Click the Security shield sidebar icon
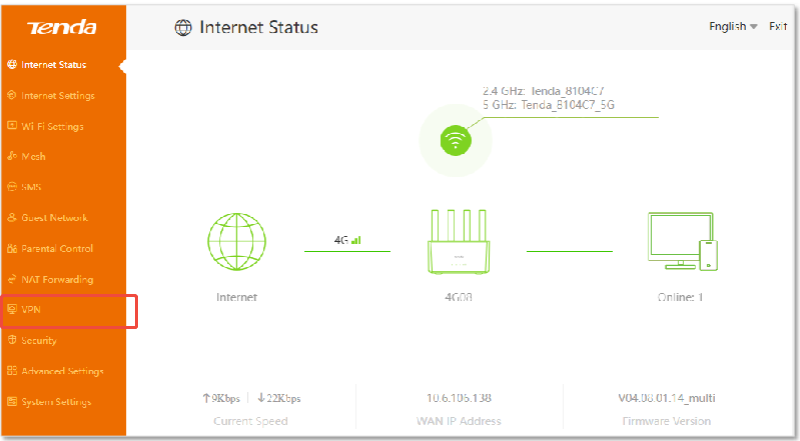Image resolution: width=800 pixels, height=441 pixels. pyautogui.click(x=12, y=341)
